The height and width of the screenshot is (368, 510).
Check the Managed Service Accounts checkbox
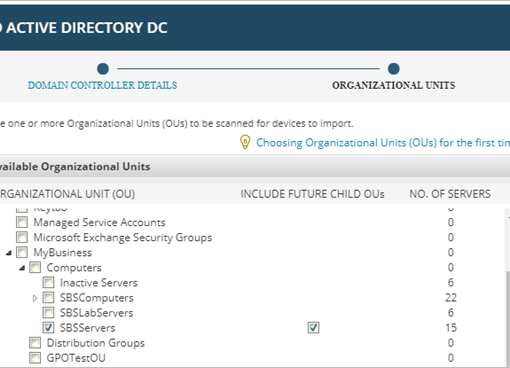(x=22, y=222)
